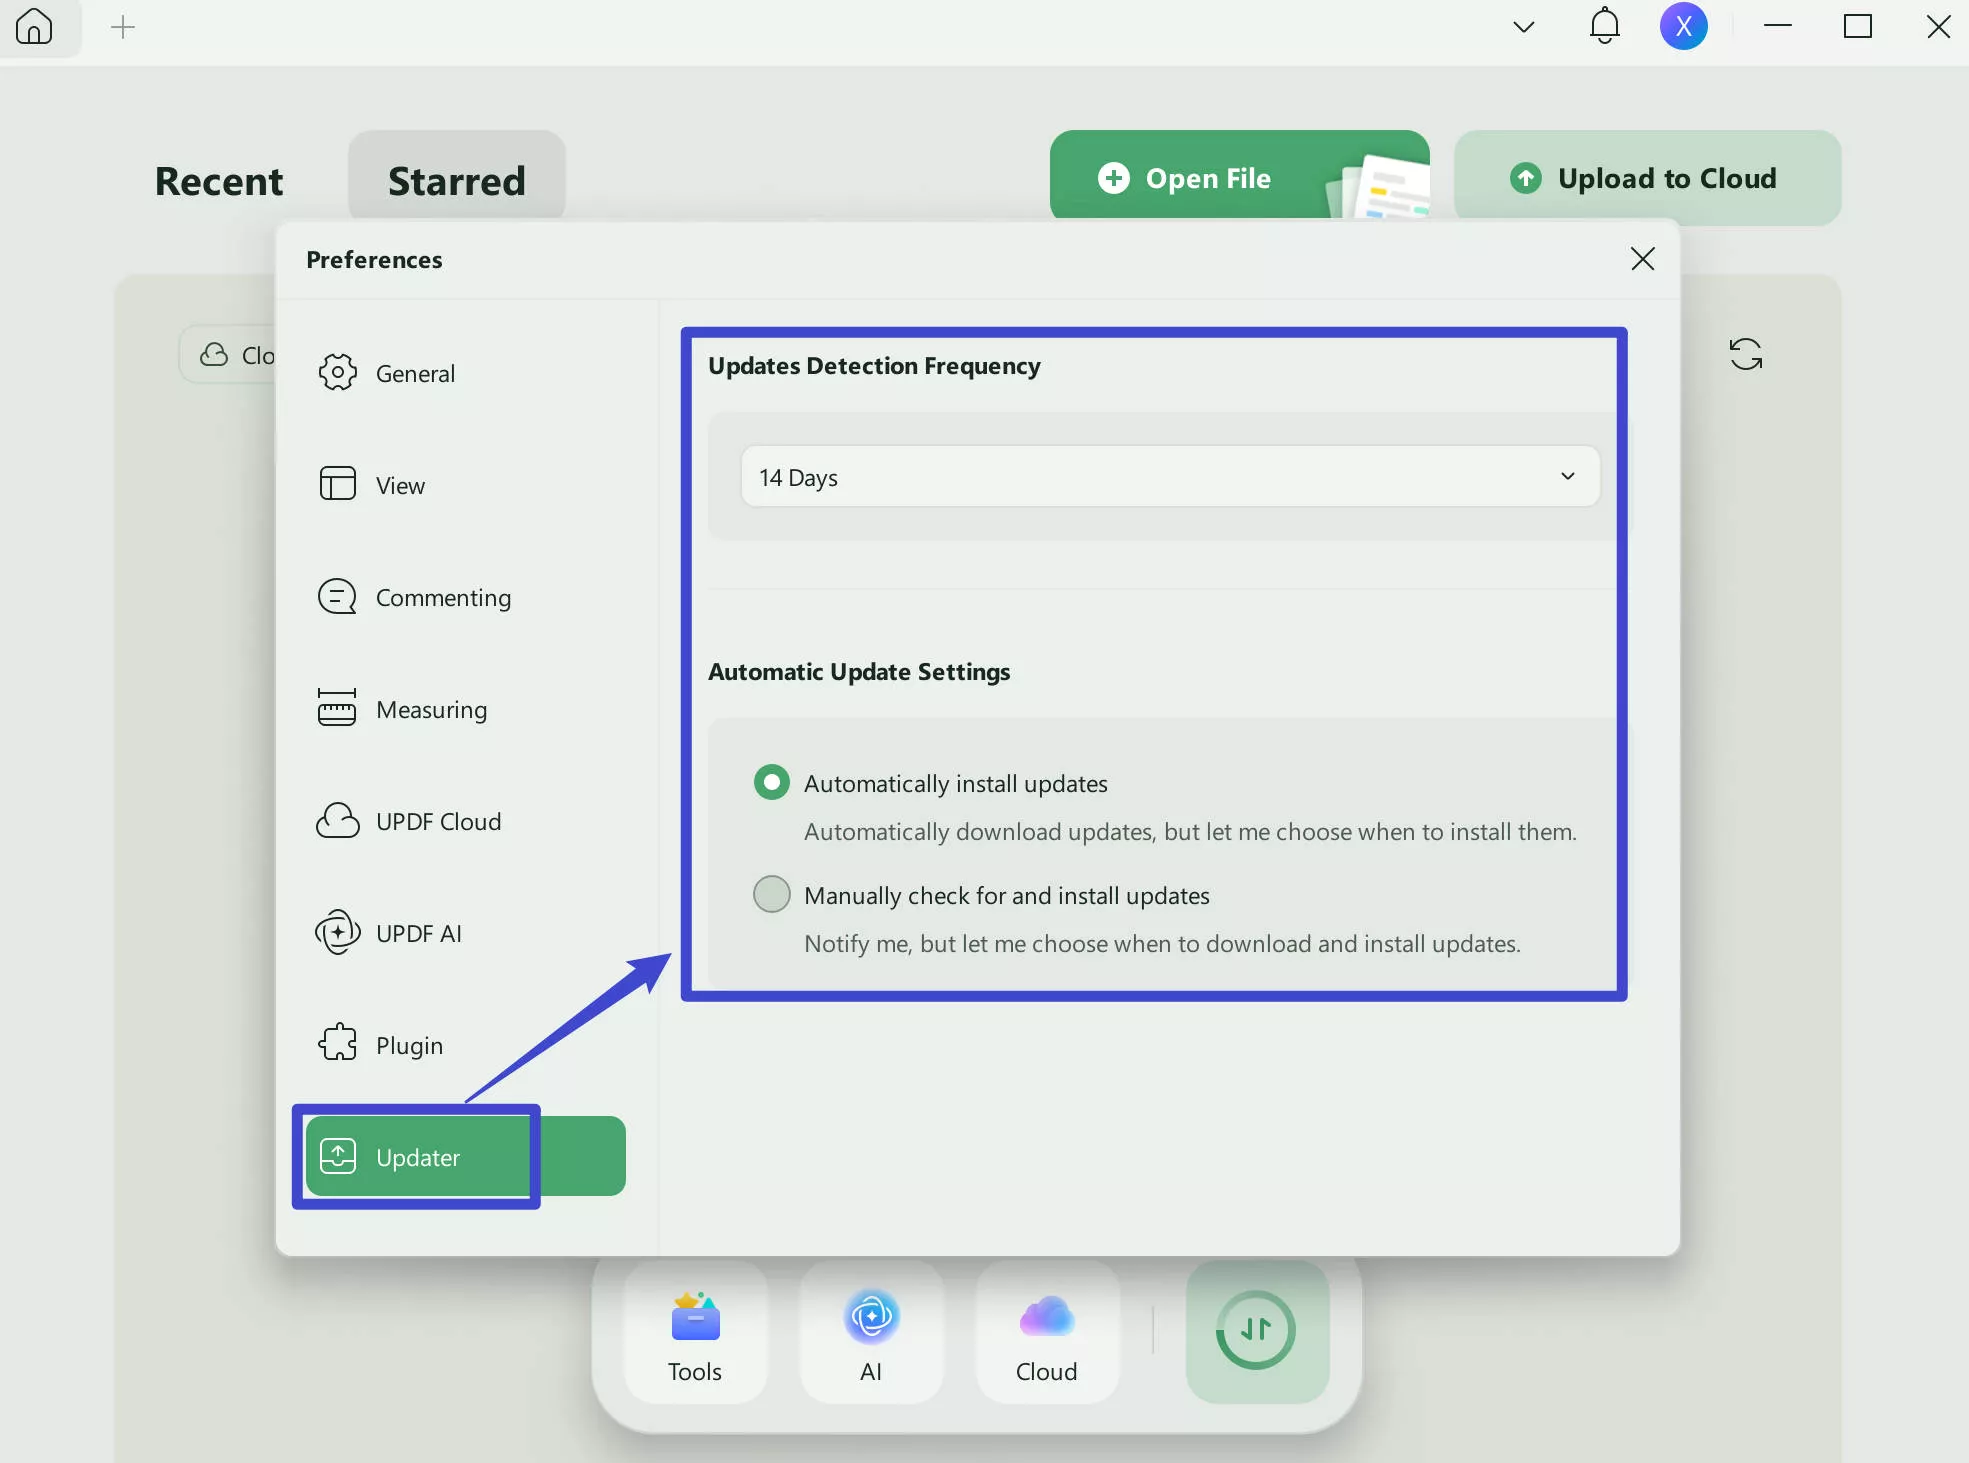
Task: Expand the title bar chevron dropdown
Action: pyautogui.click(x=1523, y=27)
